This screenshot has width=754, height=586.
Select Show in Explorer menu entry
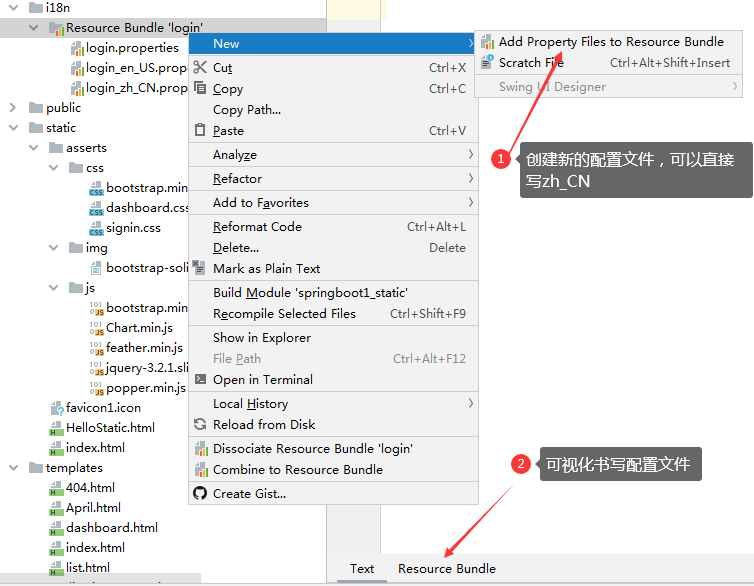click(261, 338)
